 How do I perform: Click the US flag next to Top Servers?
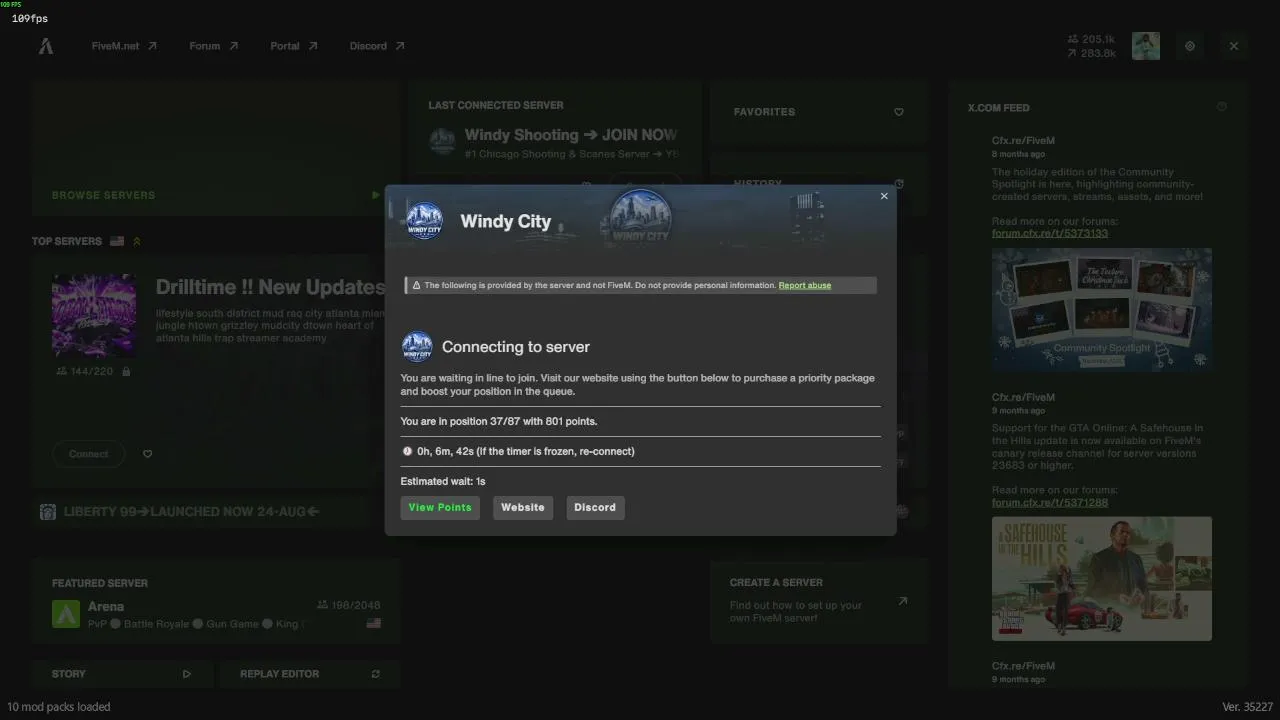click(117, 241)
